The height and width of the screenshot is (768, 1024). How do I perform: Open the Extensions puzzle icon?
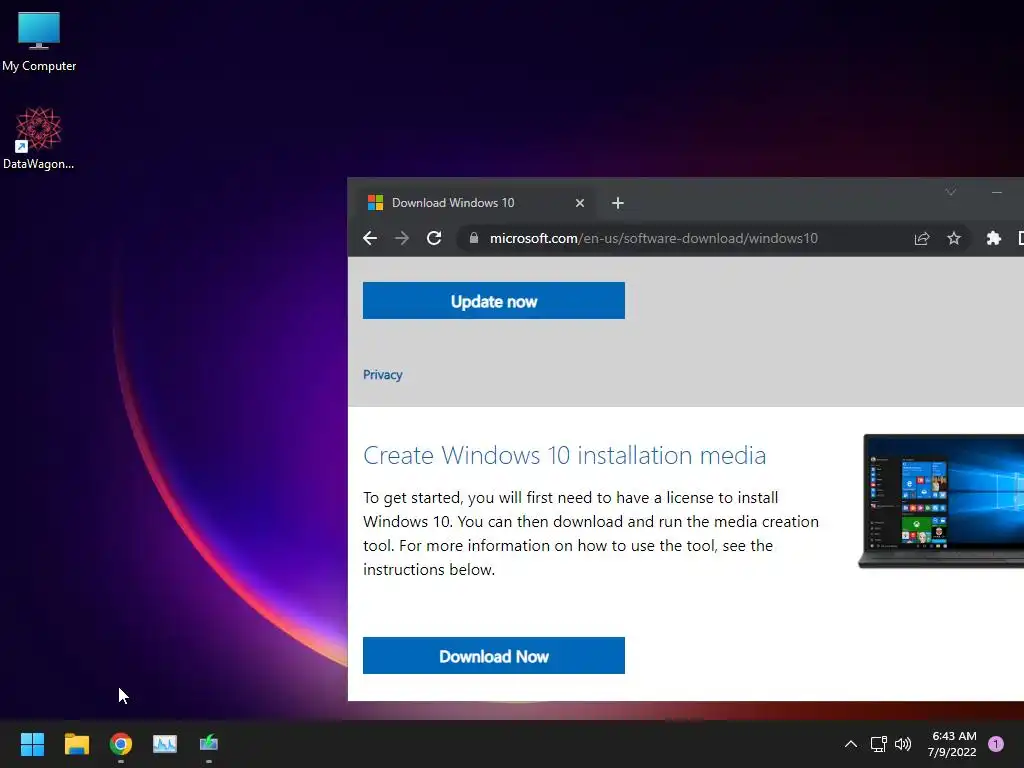993,238
